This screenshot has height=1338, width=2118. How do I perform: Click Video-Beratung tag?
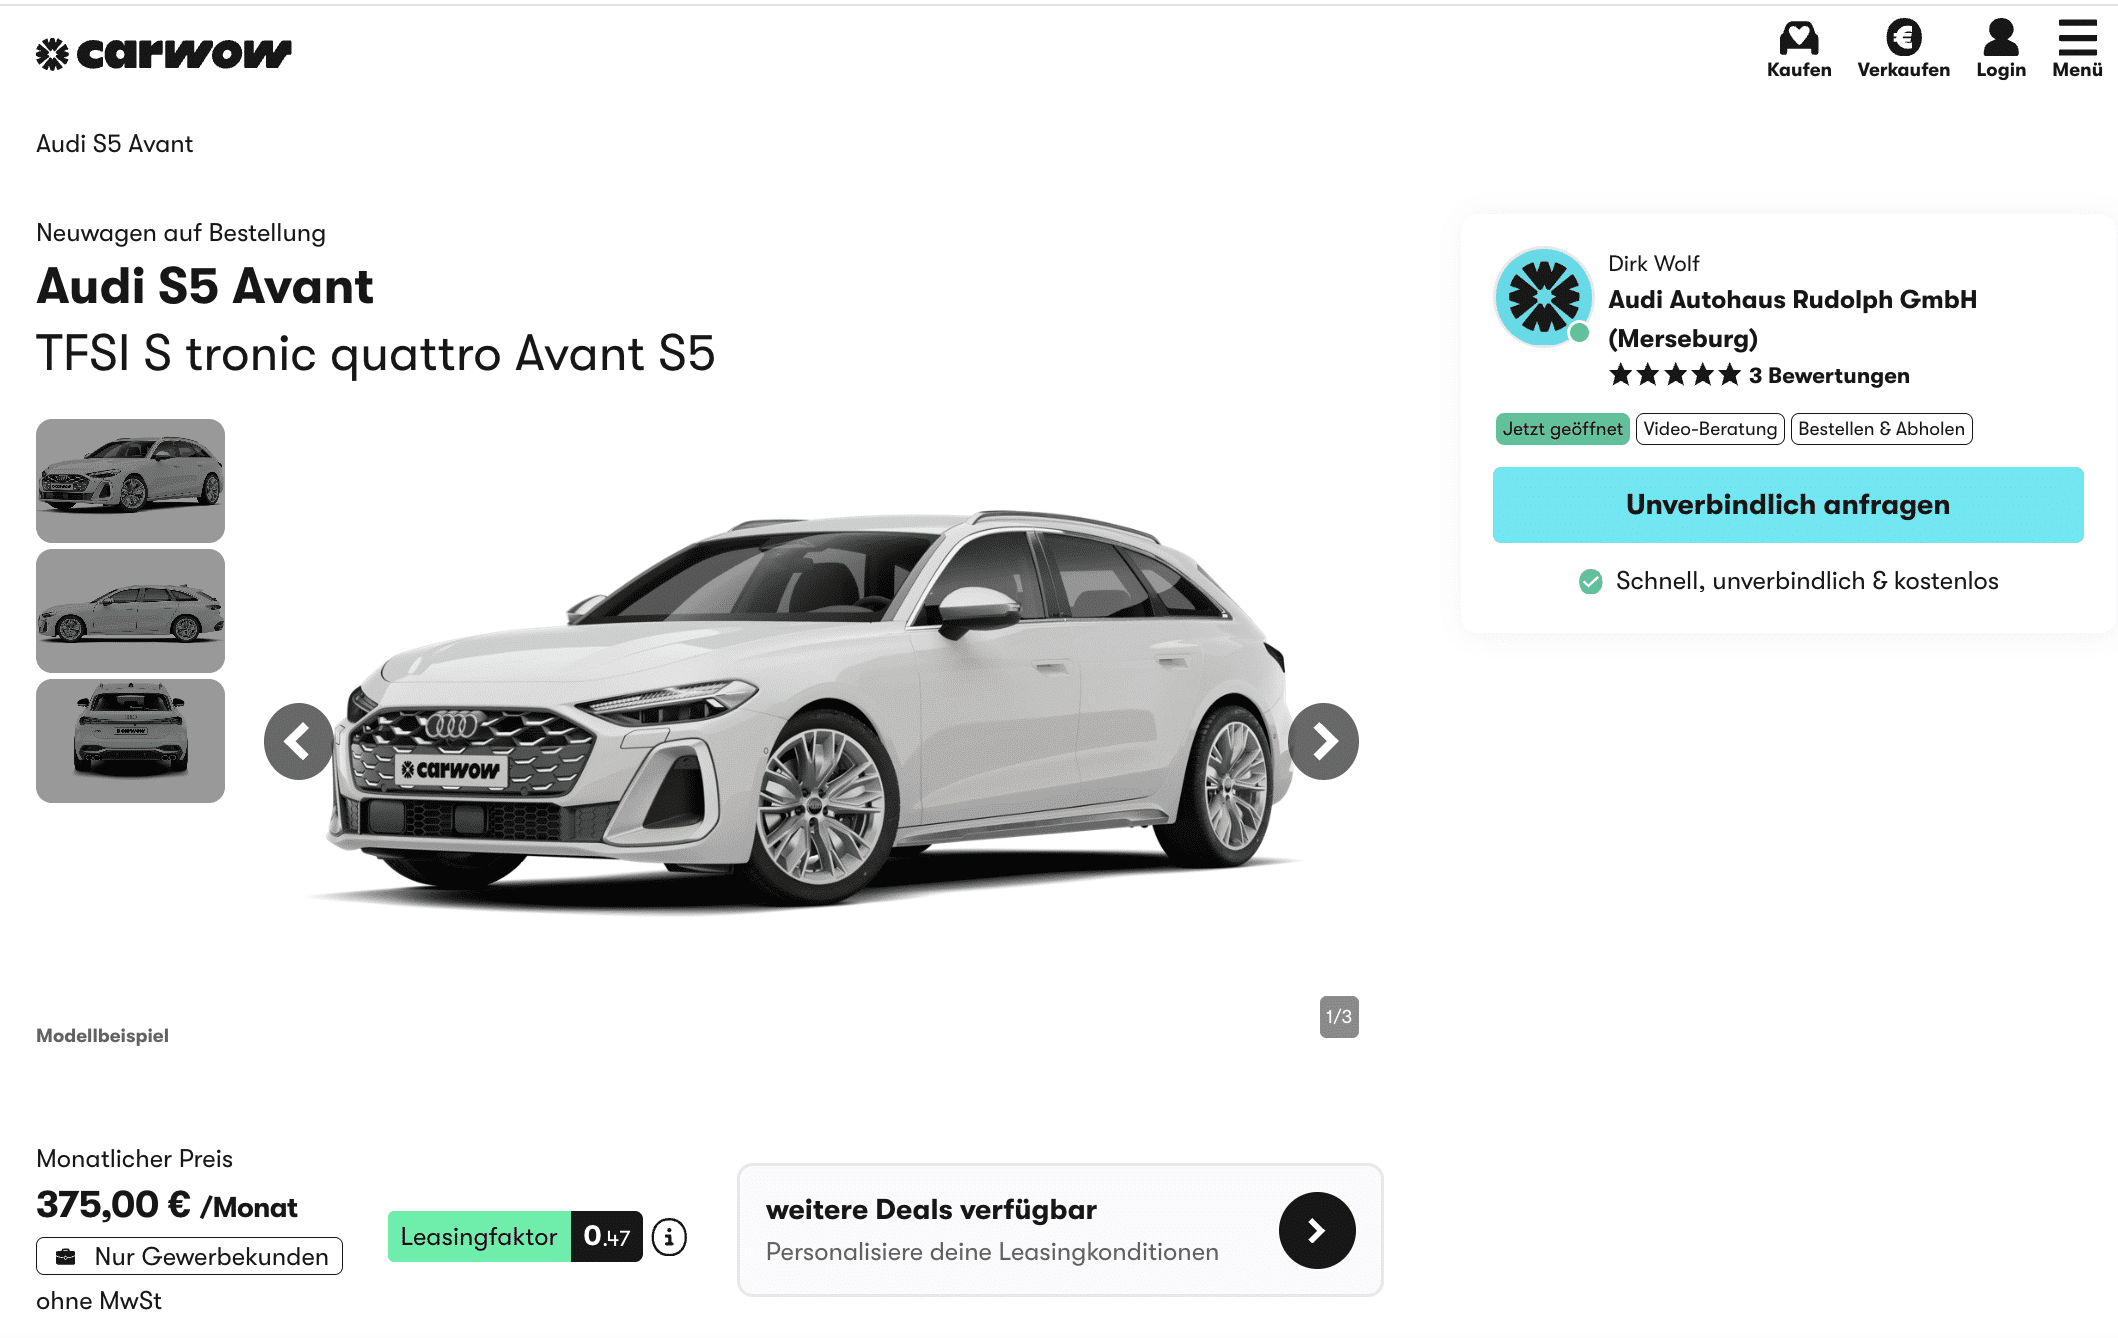[x=1709, y=429]
